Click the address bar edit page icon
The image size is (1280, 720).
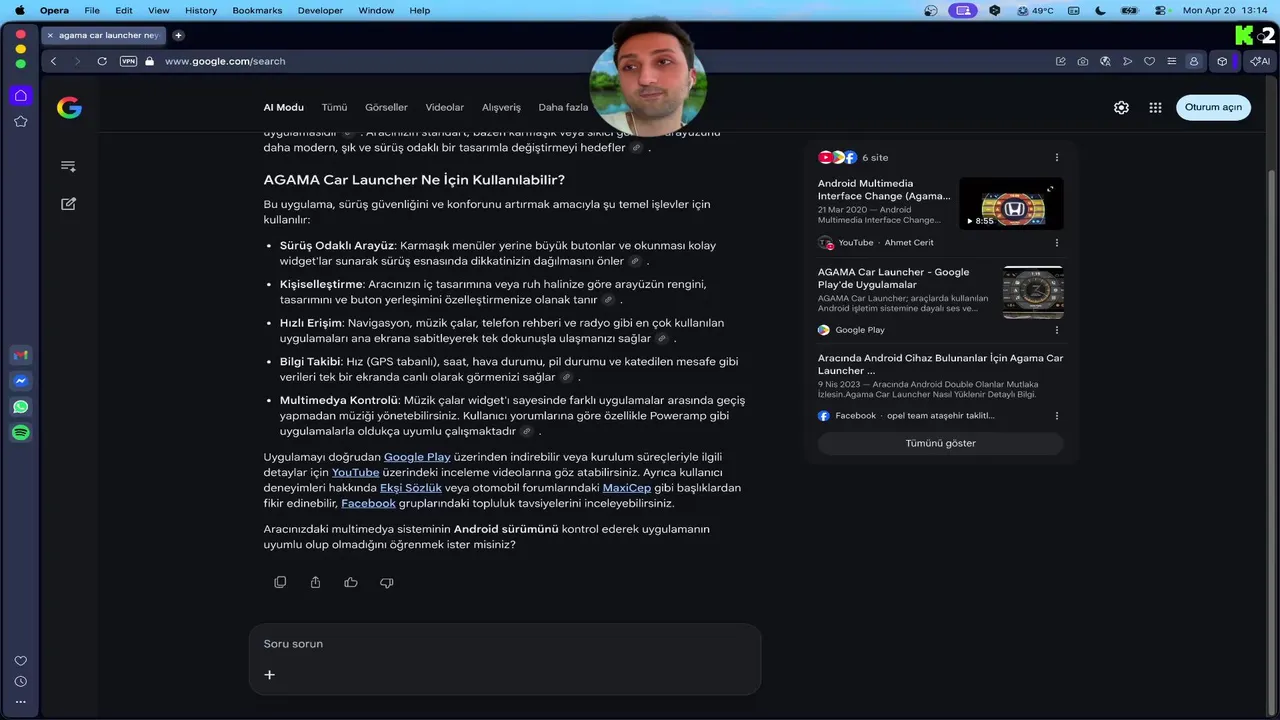tap(1060, 61)
